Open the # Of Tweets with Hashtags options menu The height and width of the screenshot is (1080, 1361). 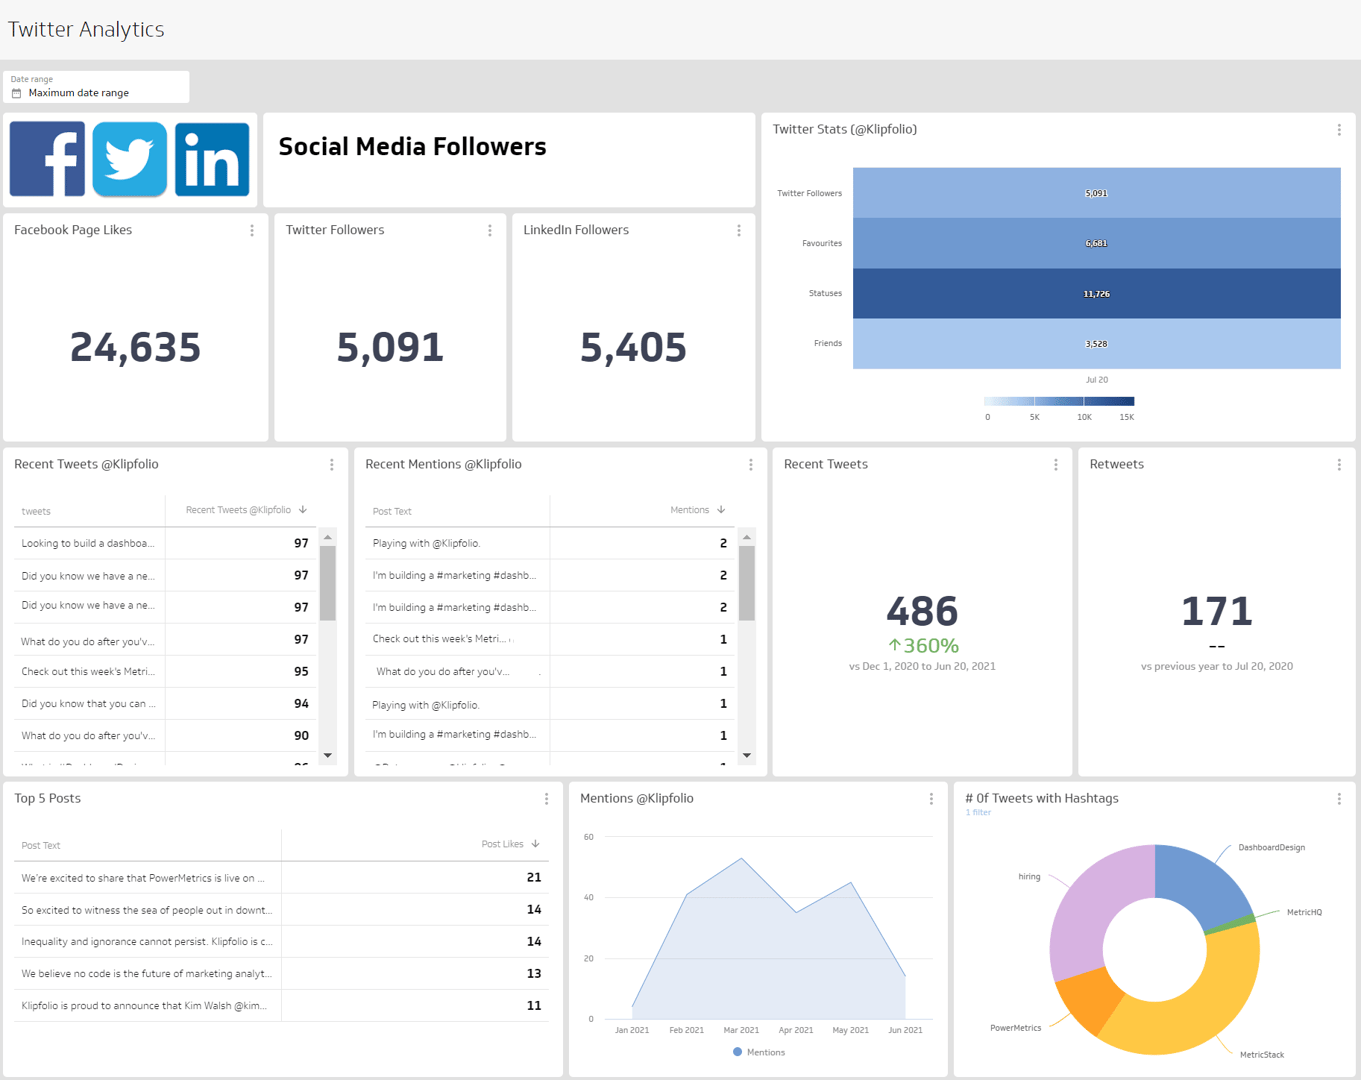(1339, 798)
